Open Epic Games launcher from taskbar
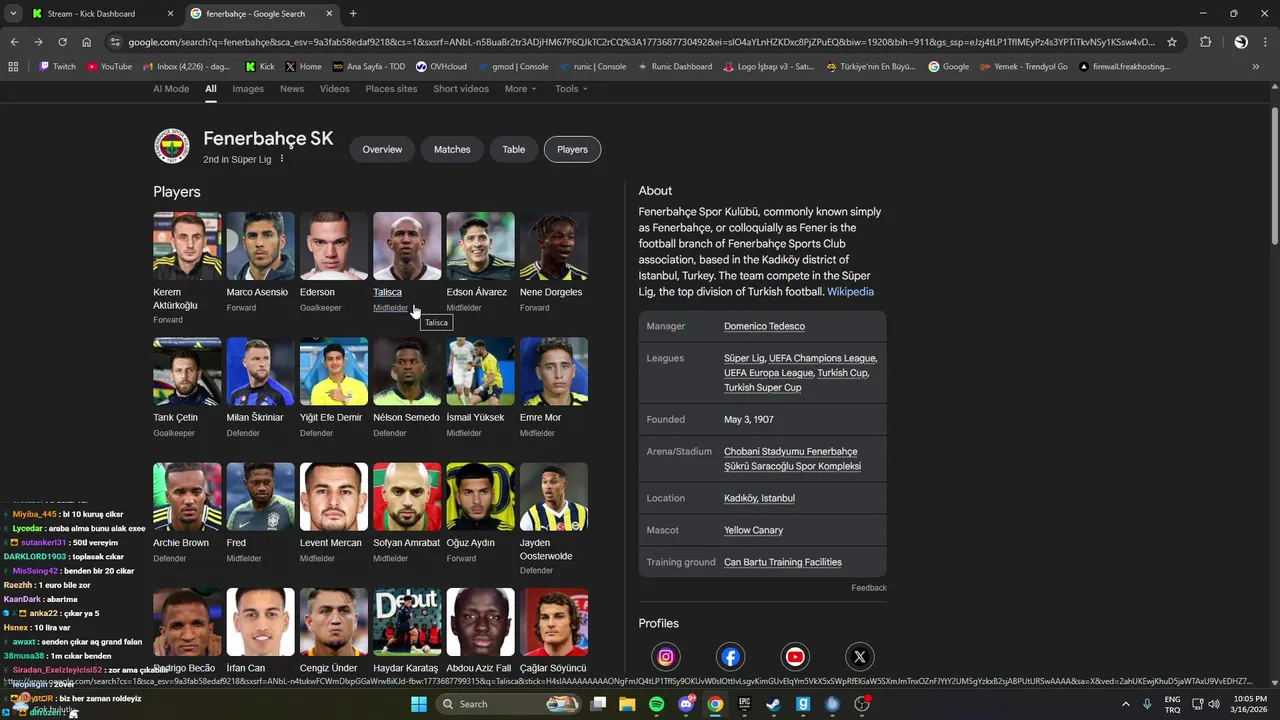The image size is (1280, 720). [744, 704]
